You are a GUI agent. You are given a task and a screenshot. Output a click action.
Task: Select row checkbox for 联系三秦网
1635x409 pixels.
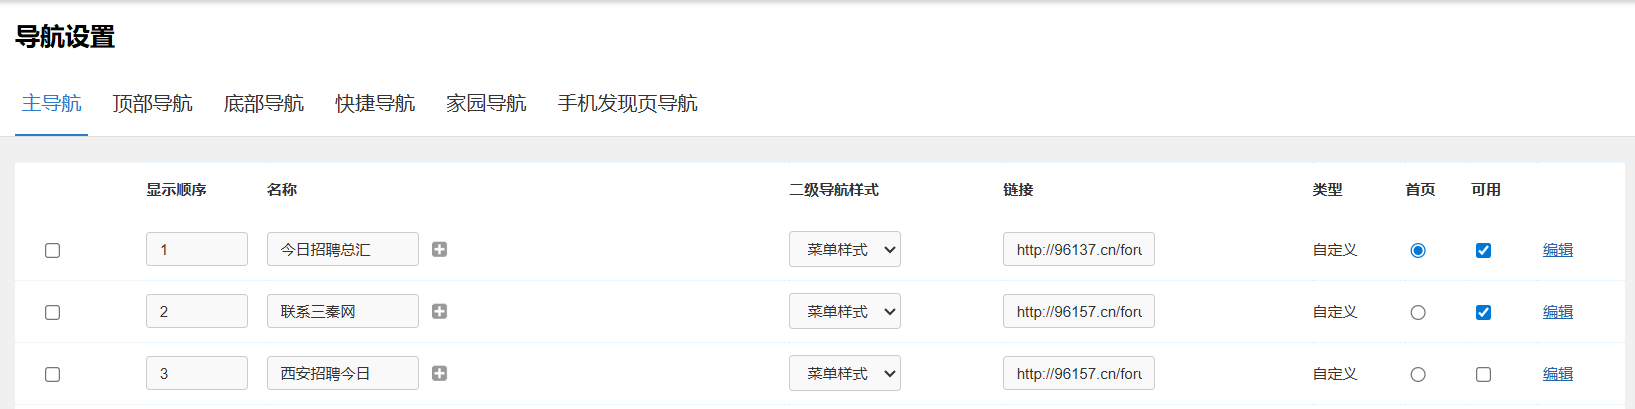(53, 312)
